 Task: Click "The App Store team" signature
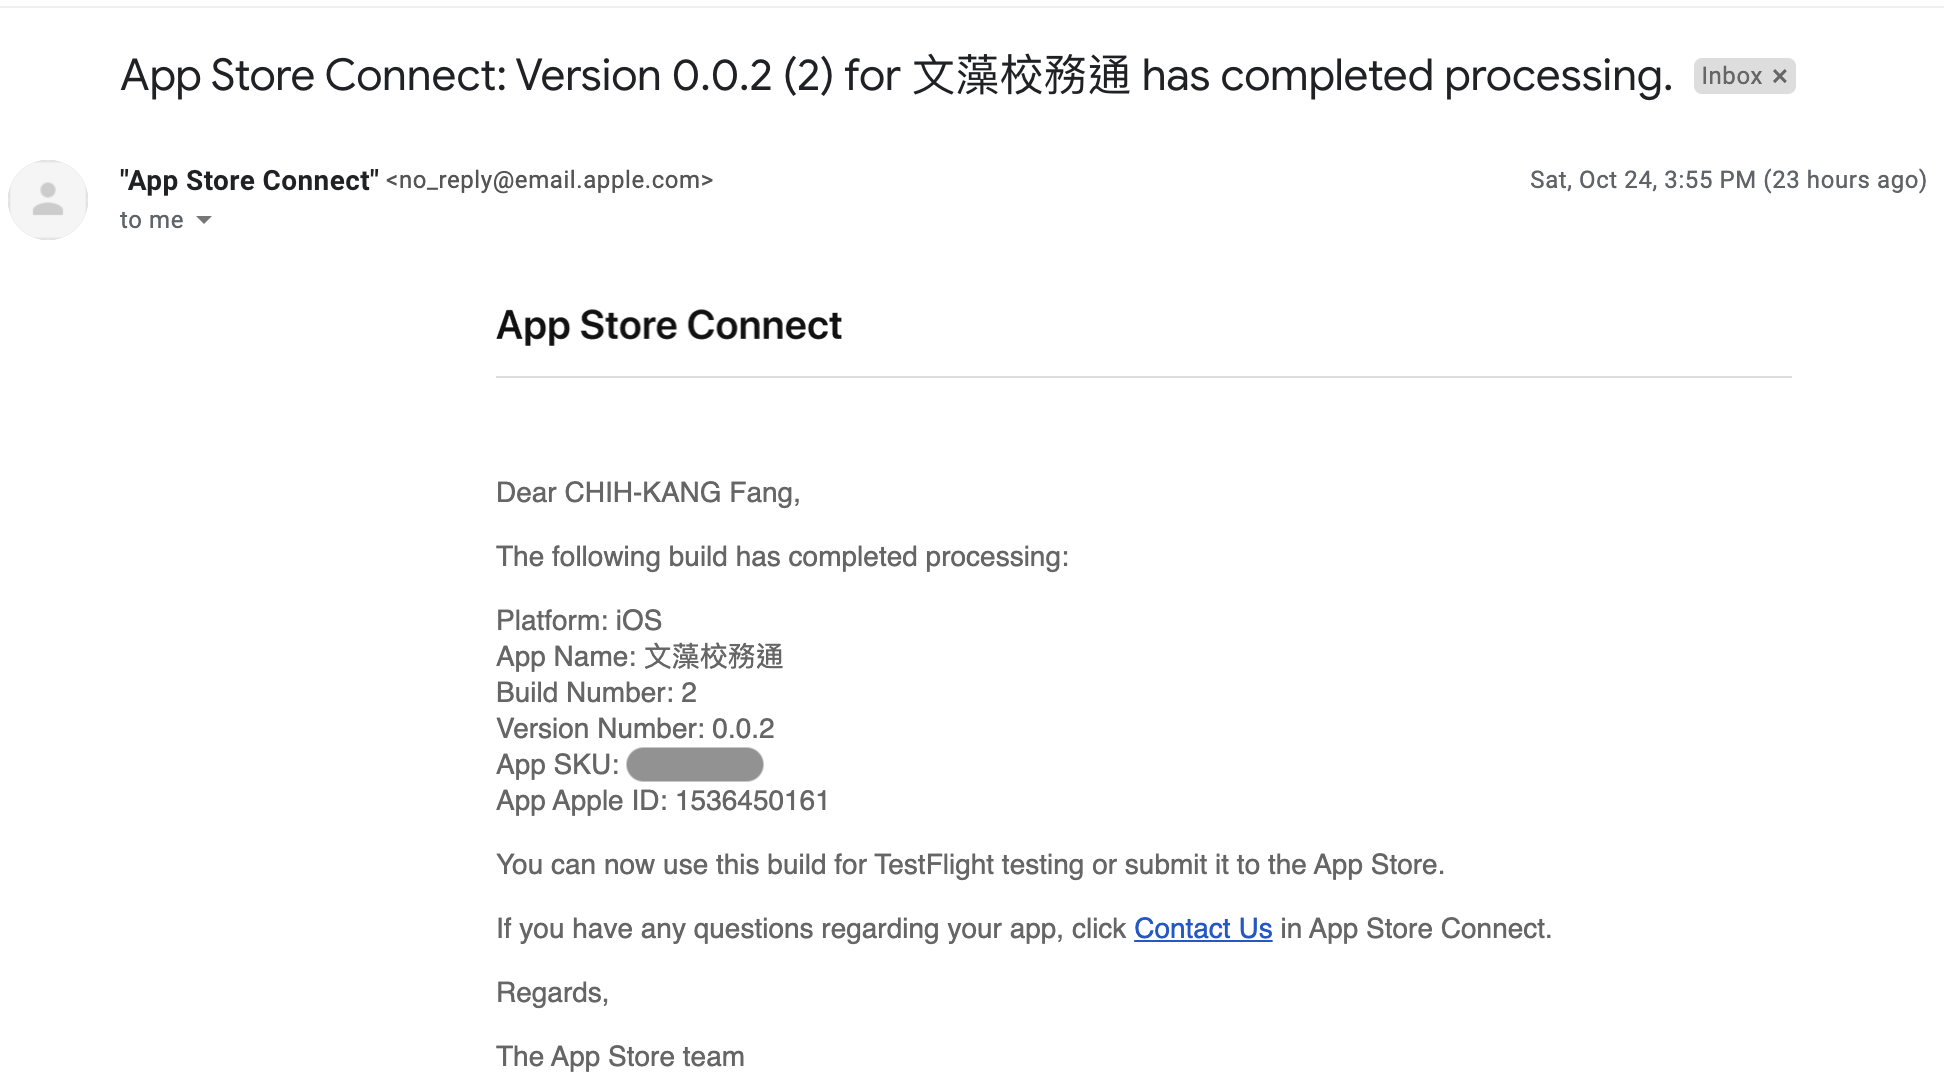coord(620,1057)
